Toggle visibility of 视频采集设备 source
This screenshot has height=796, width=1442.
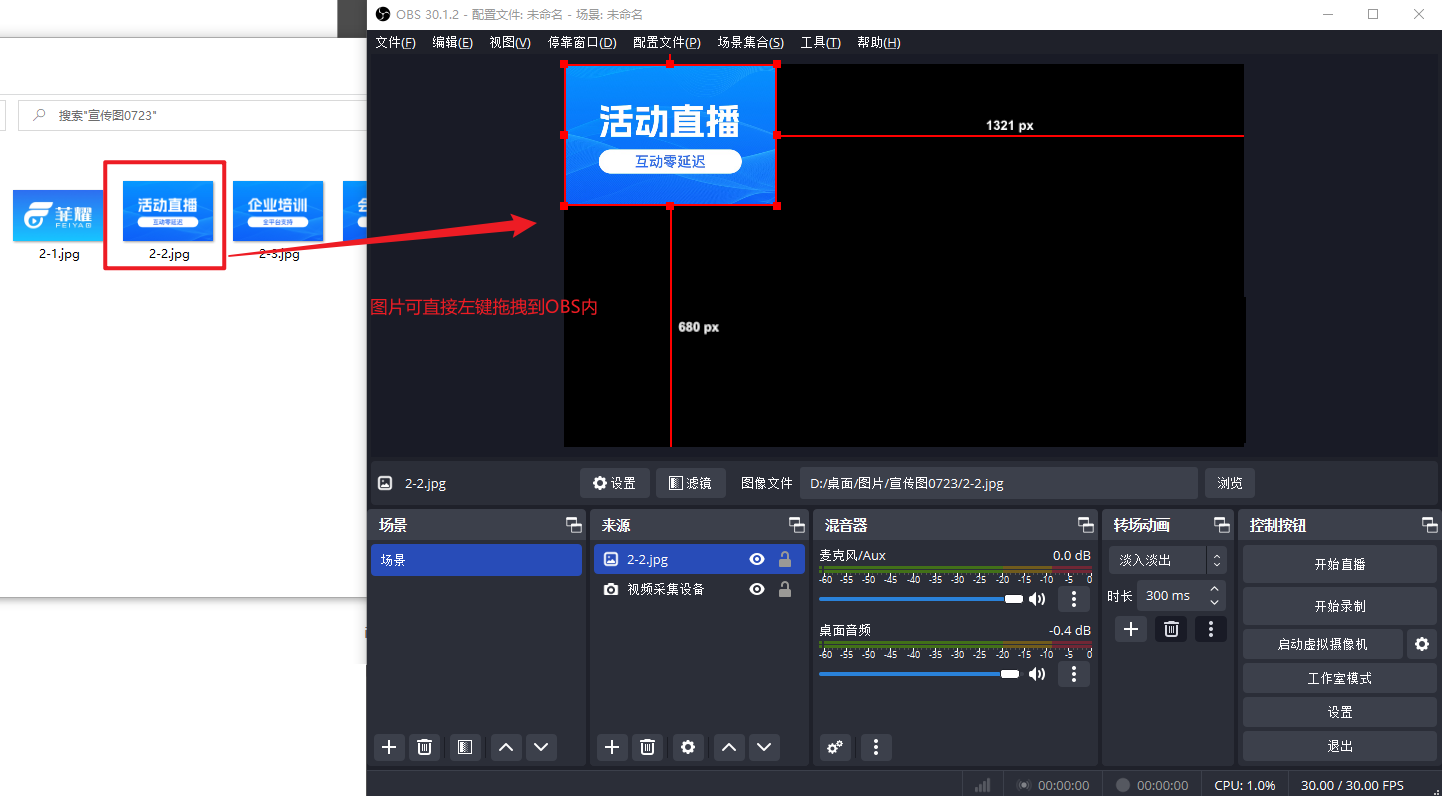pos(757,590)
